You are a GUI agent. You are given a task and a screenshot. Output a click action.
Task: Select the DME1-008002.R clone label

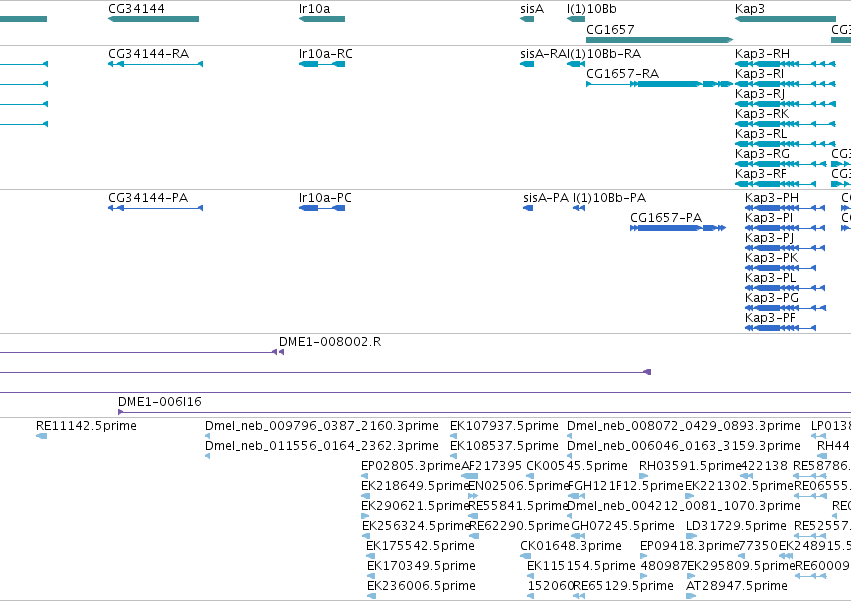(330, 342)
